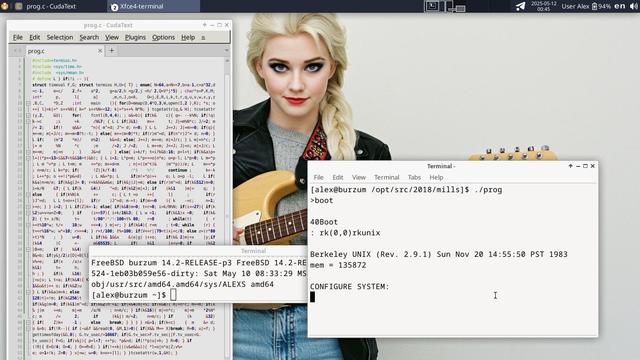Click the '>boot' line in the Terminal
This screenshot has width=640, height=360.
pyautogui.click(x=322, y=200)
